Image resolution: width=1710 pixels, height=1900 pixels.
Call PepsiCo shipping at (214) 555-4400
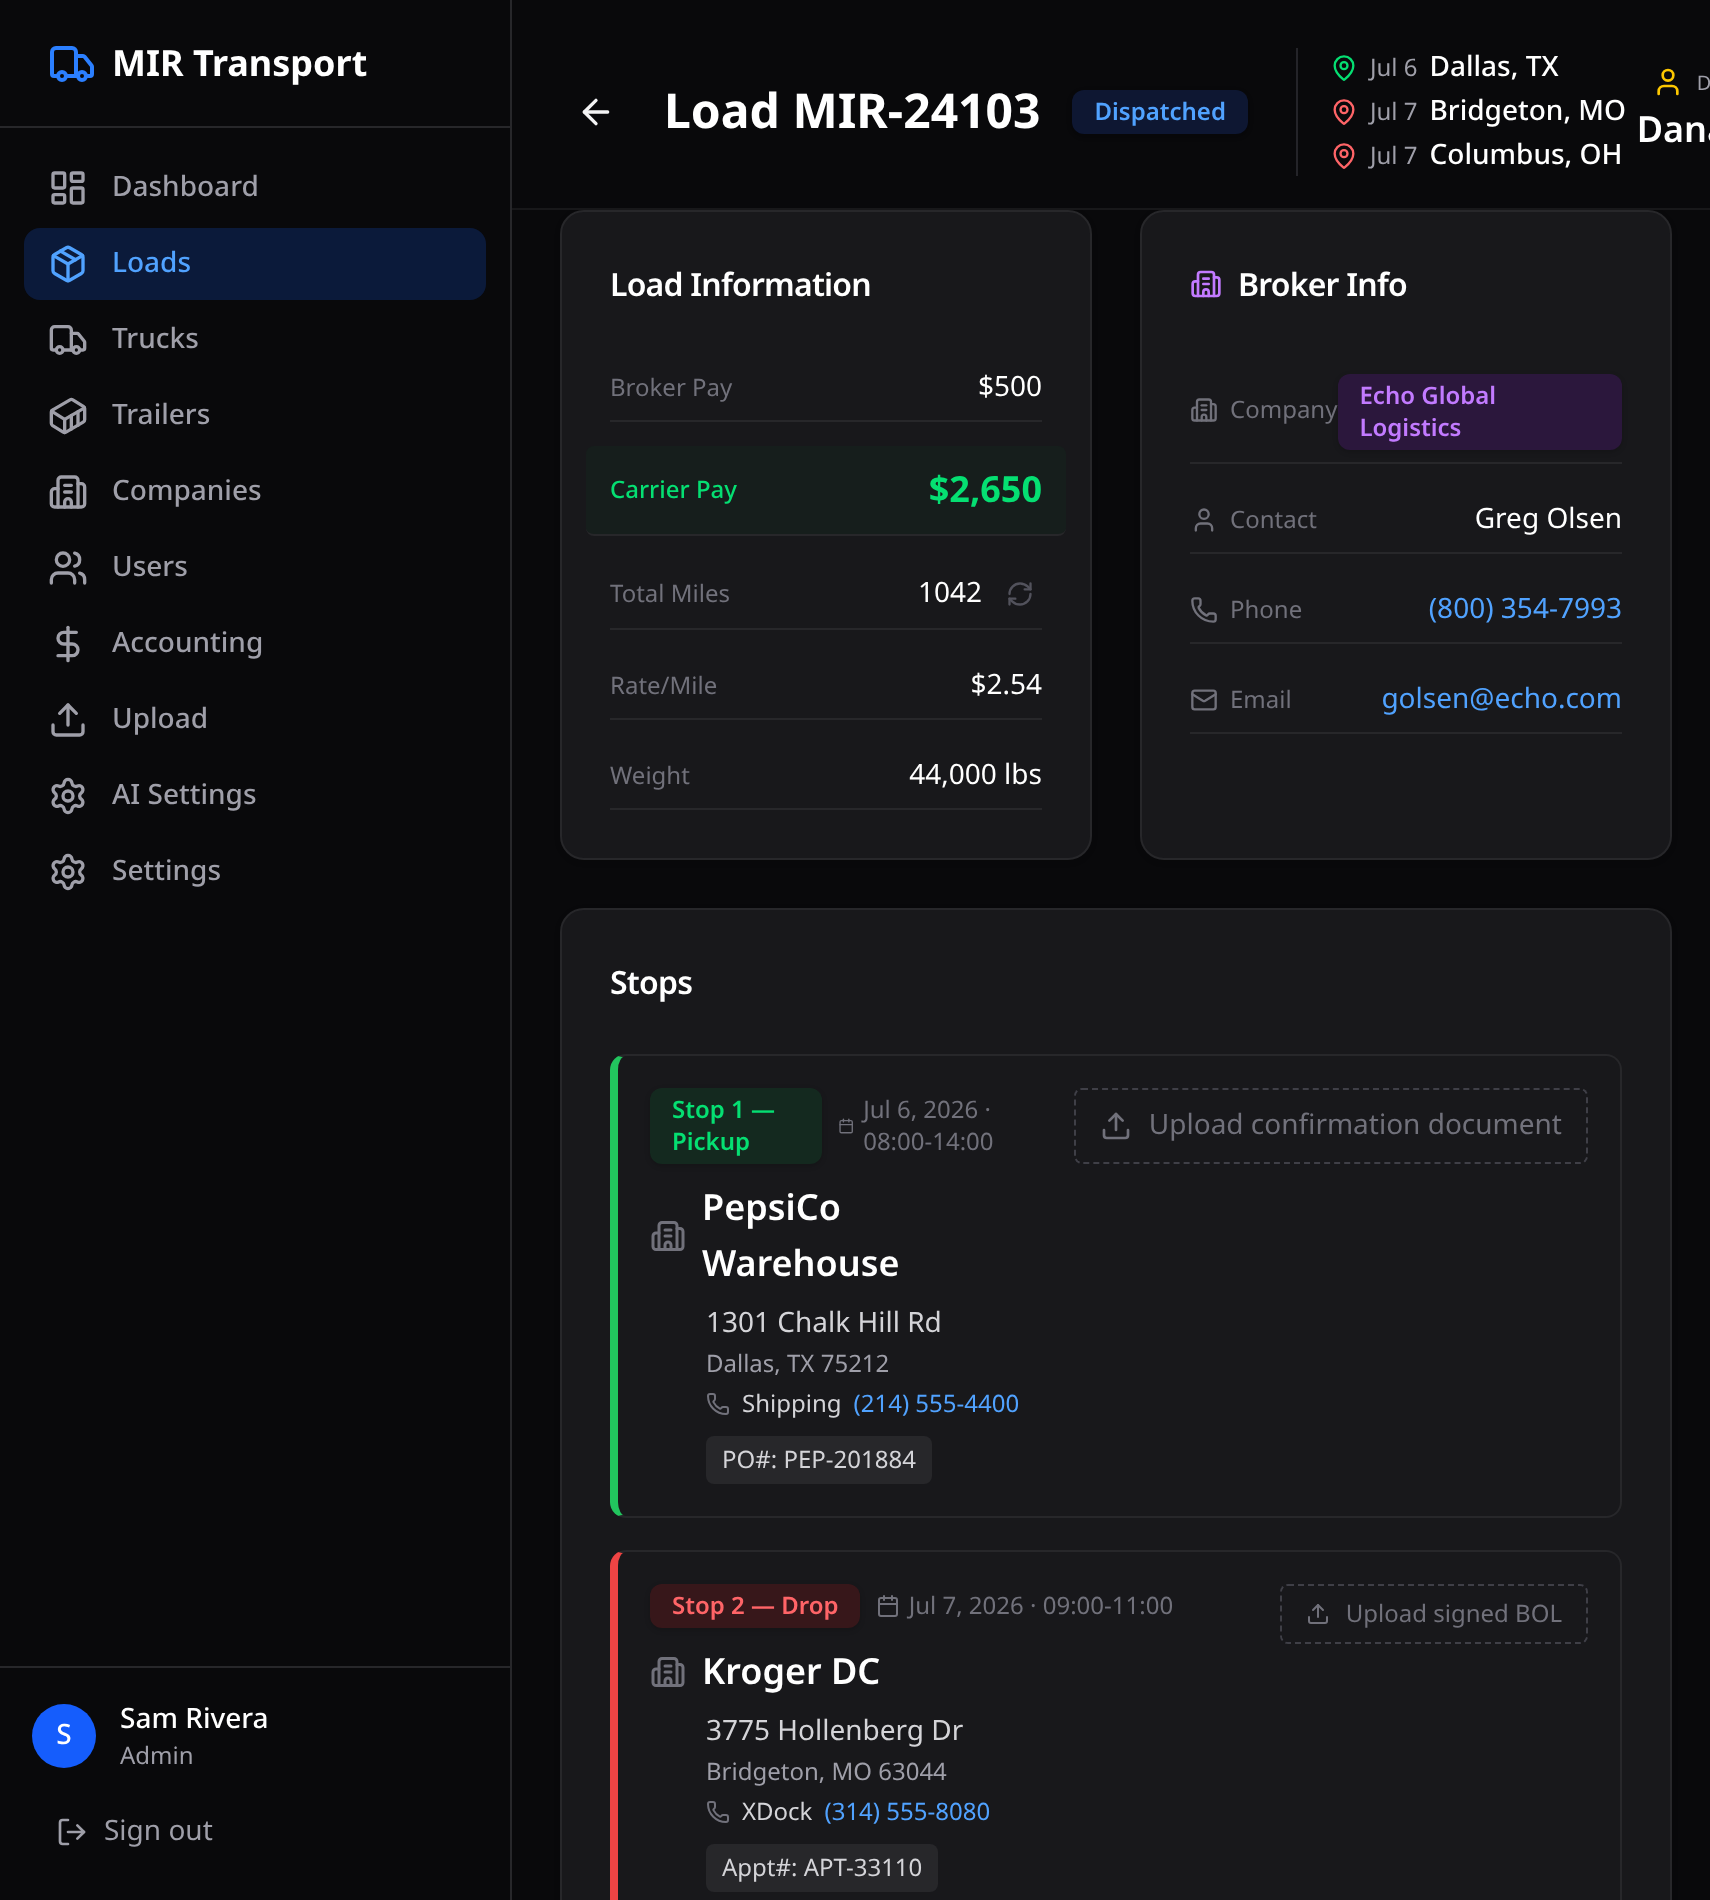[936, 1404]
